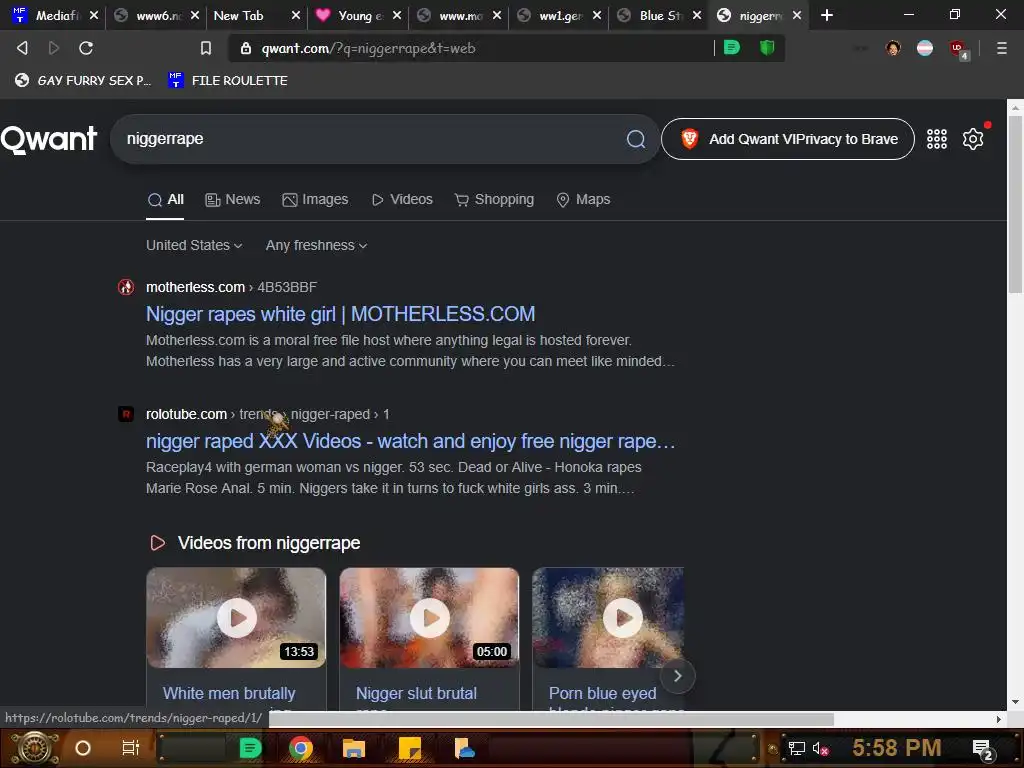Open the green shield extension icon

click(x=767, y=48)
